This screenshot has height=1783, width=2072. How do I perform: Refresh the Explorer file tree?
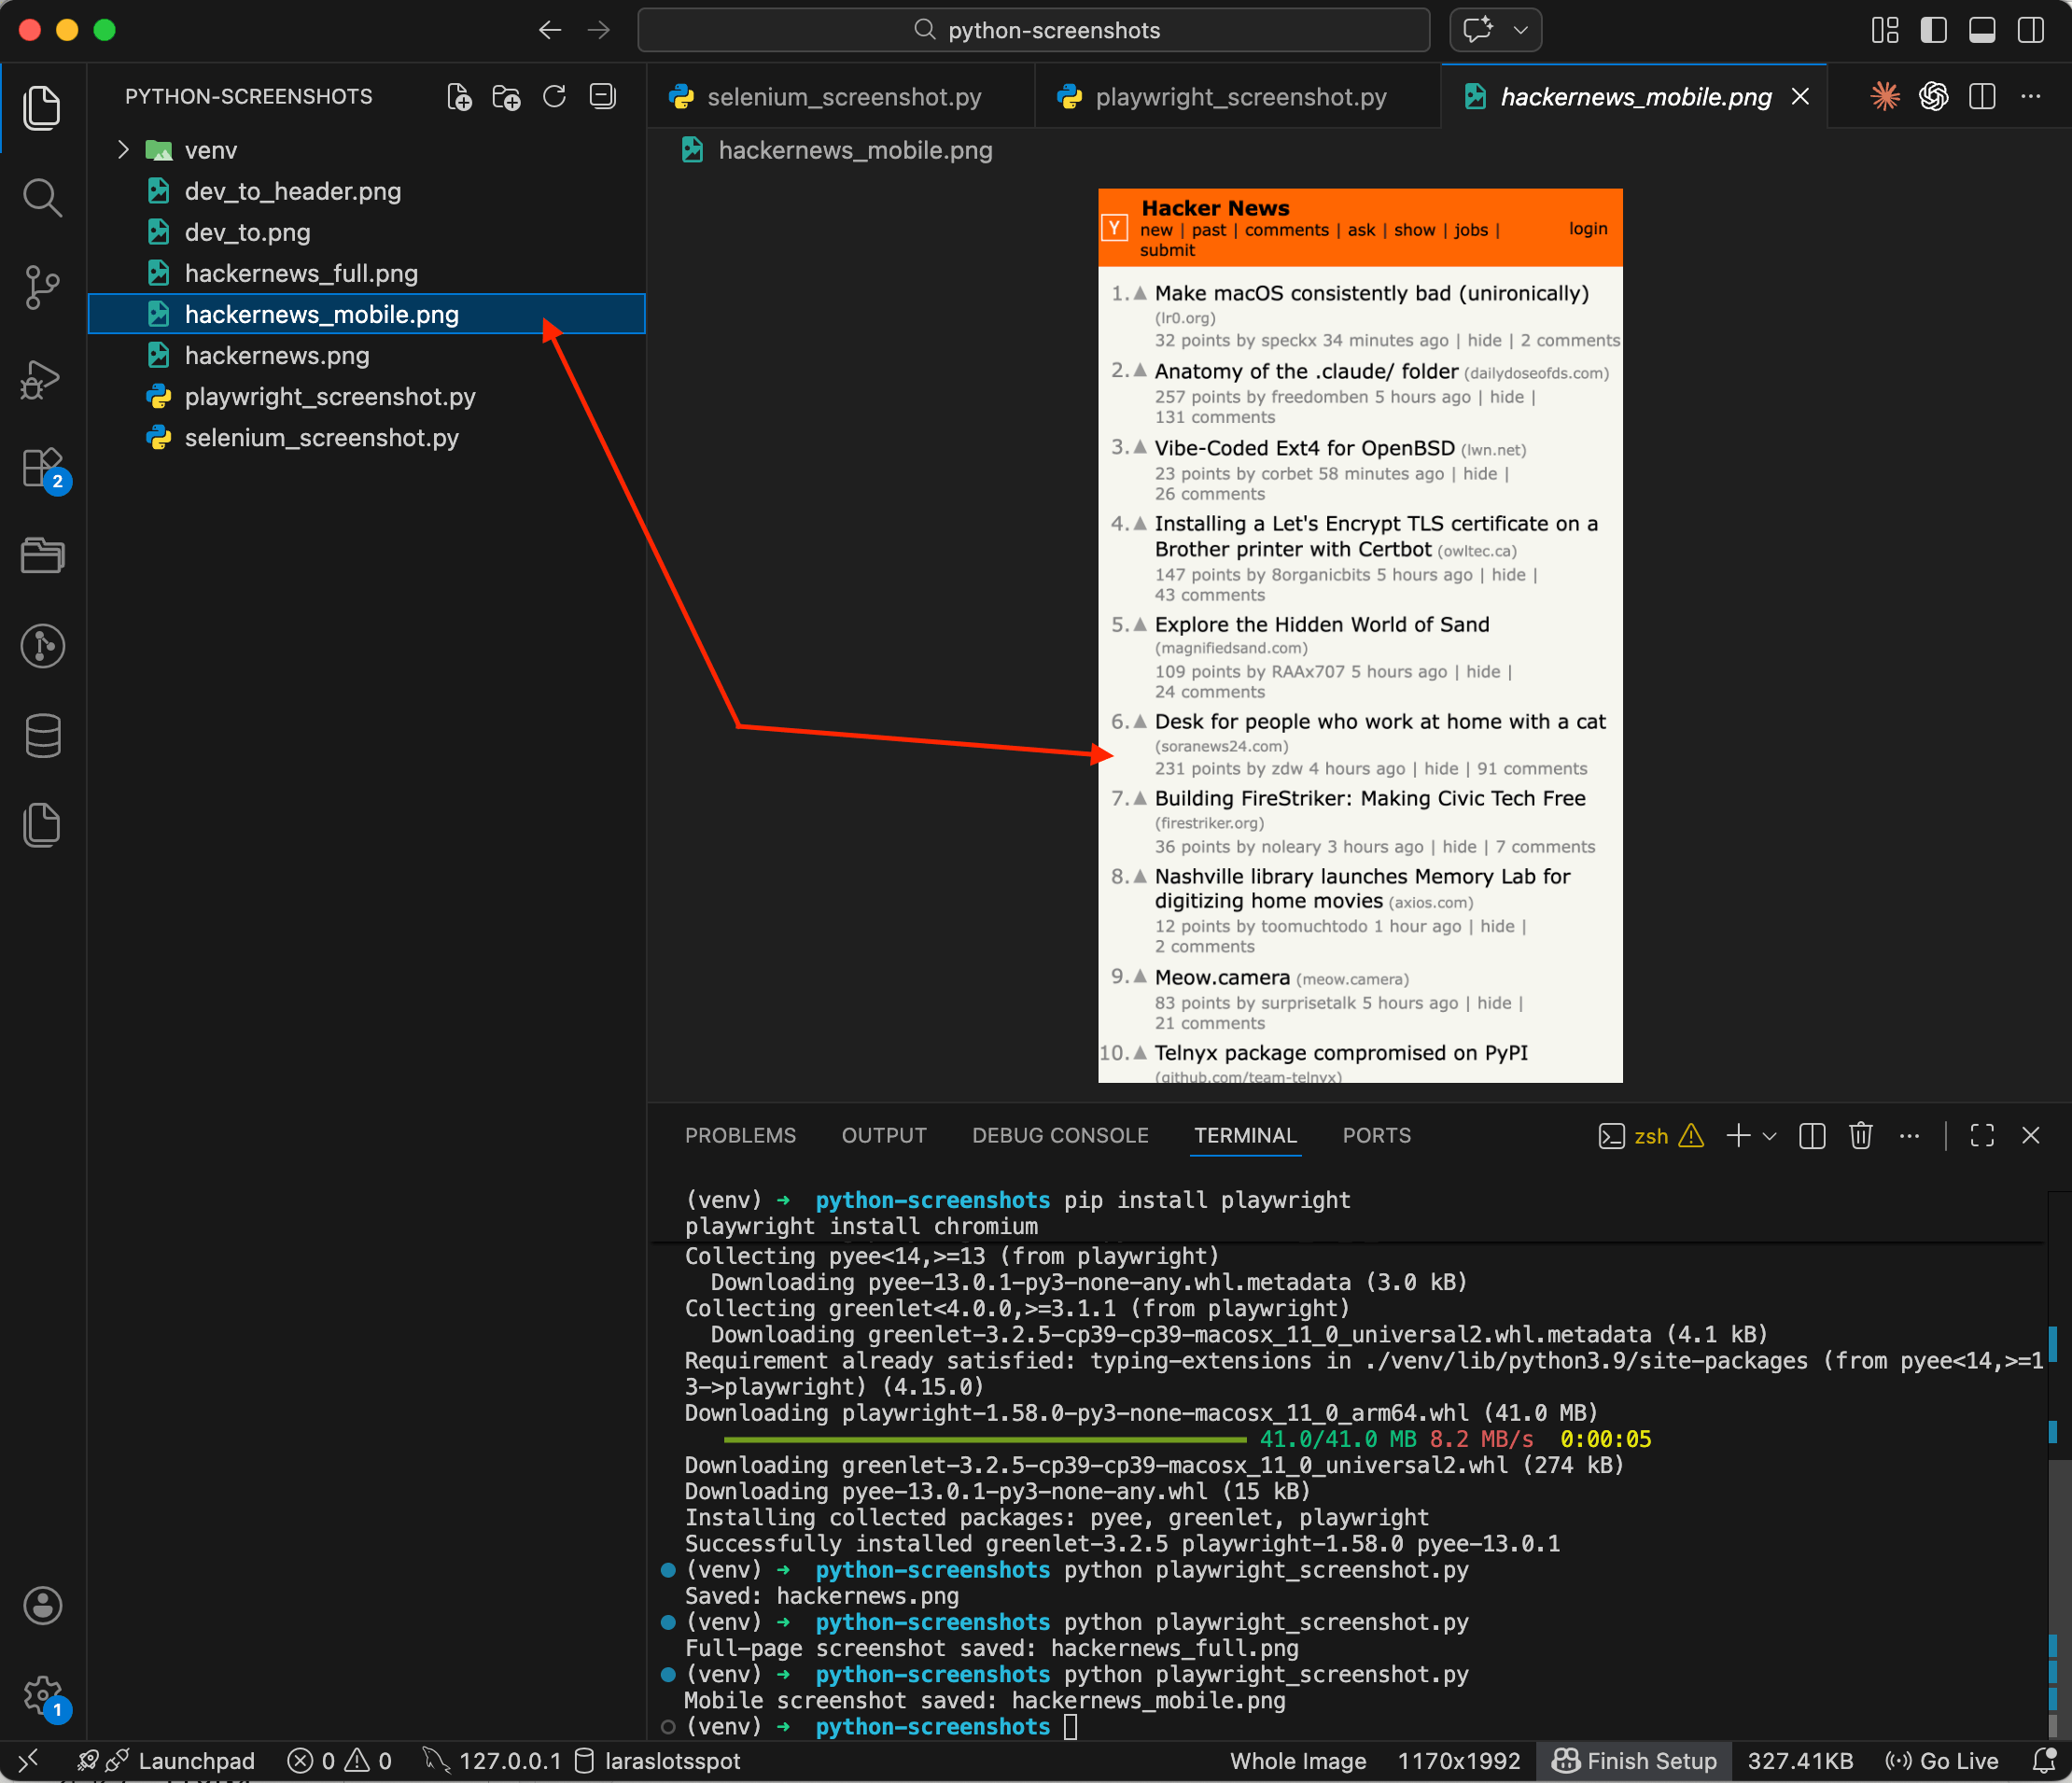(x=554, y=96)
